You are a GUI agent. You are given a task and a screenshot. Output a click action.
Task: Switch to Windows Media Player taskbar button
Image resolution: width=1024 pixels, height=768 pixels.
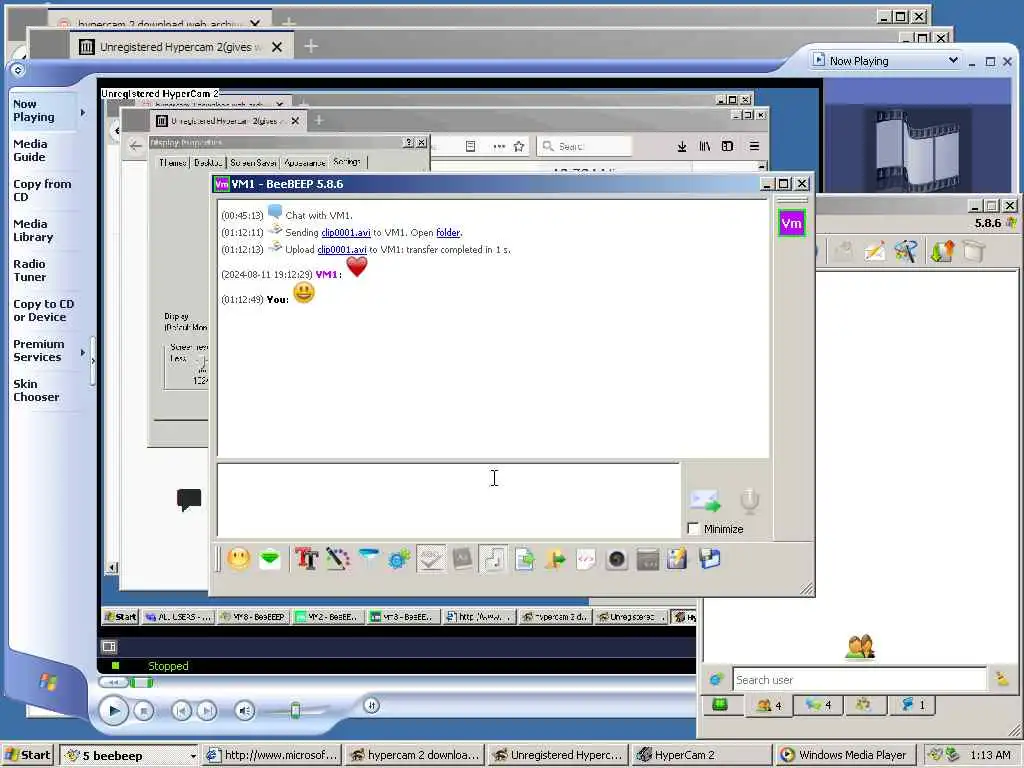tap(846, 756)
